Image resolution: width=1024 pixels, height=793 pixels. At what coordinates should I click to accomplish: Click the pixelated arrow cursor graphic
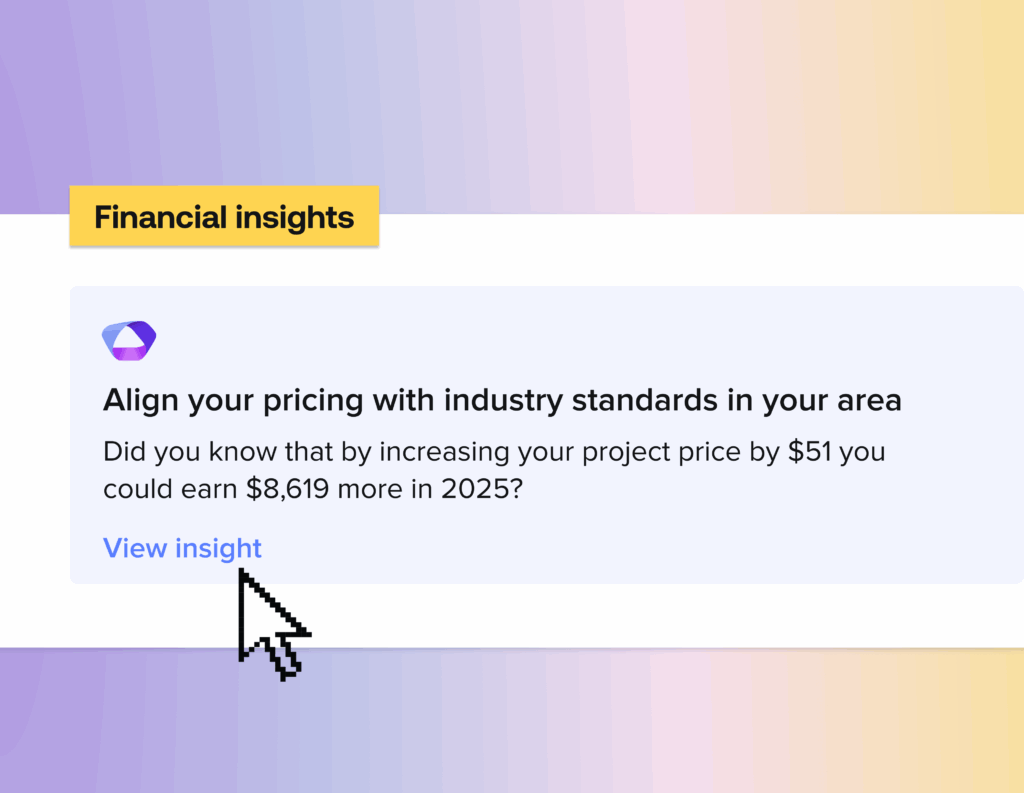[273, 624]
